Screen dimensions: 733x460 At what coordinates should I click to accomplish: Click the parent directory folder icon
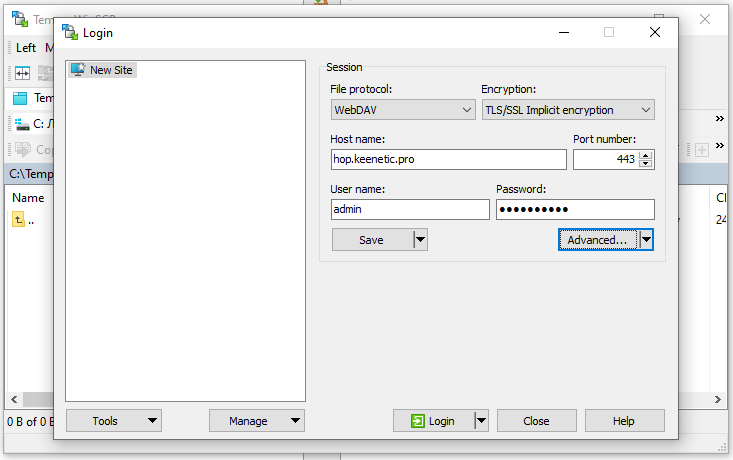click(18, 220)
